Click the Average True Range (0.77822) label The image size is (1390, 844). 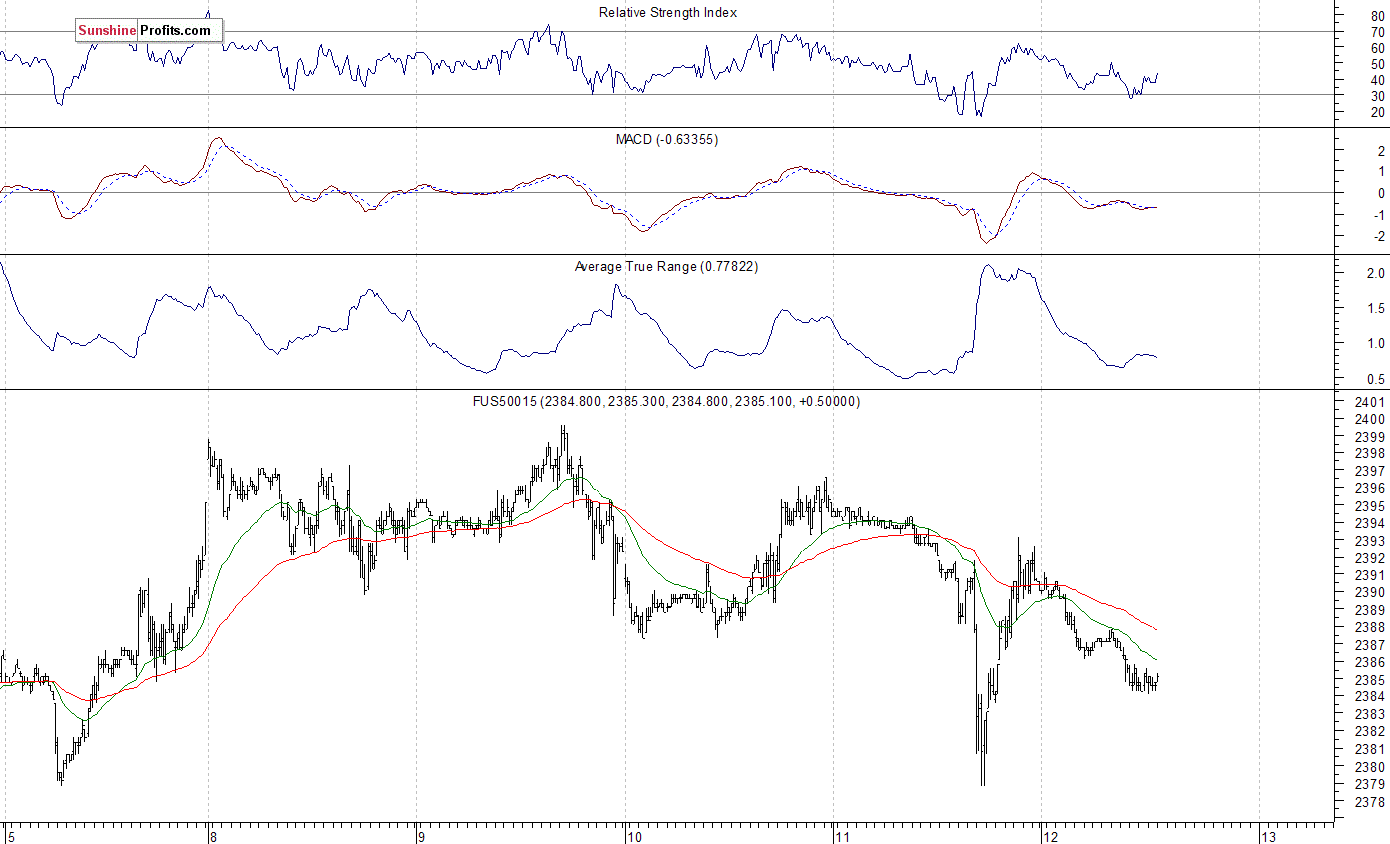(x=666, y=267)
